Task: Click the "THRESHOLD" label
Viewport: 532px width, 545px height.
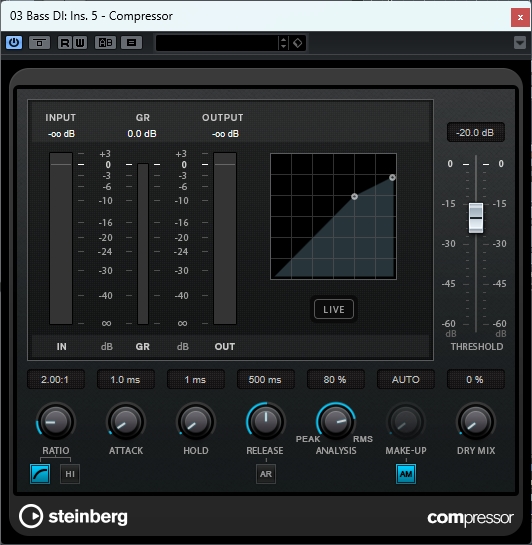Action: 477,347
